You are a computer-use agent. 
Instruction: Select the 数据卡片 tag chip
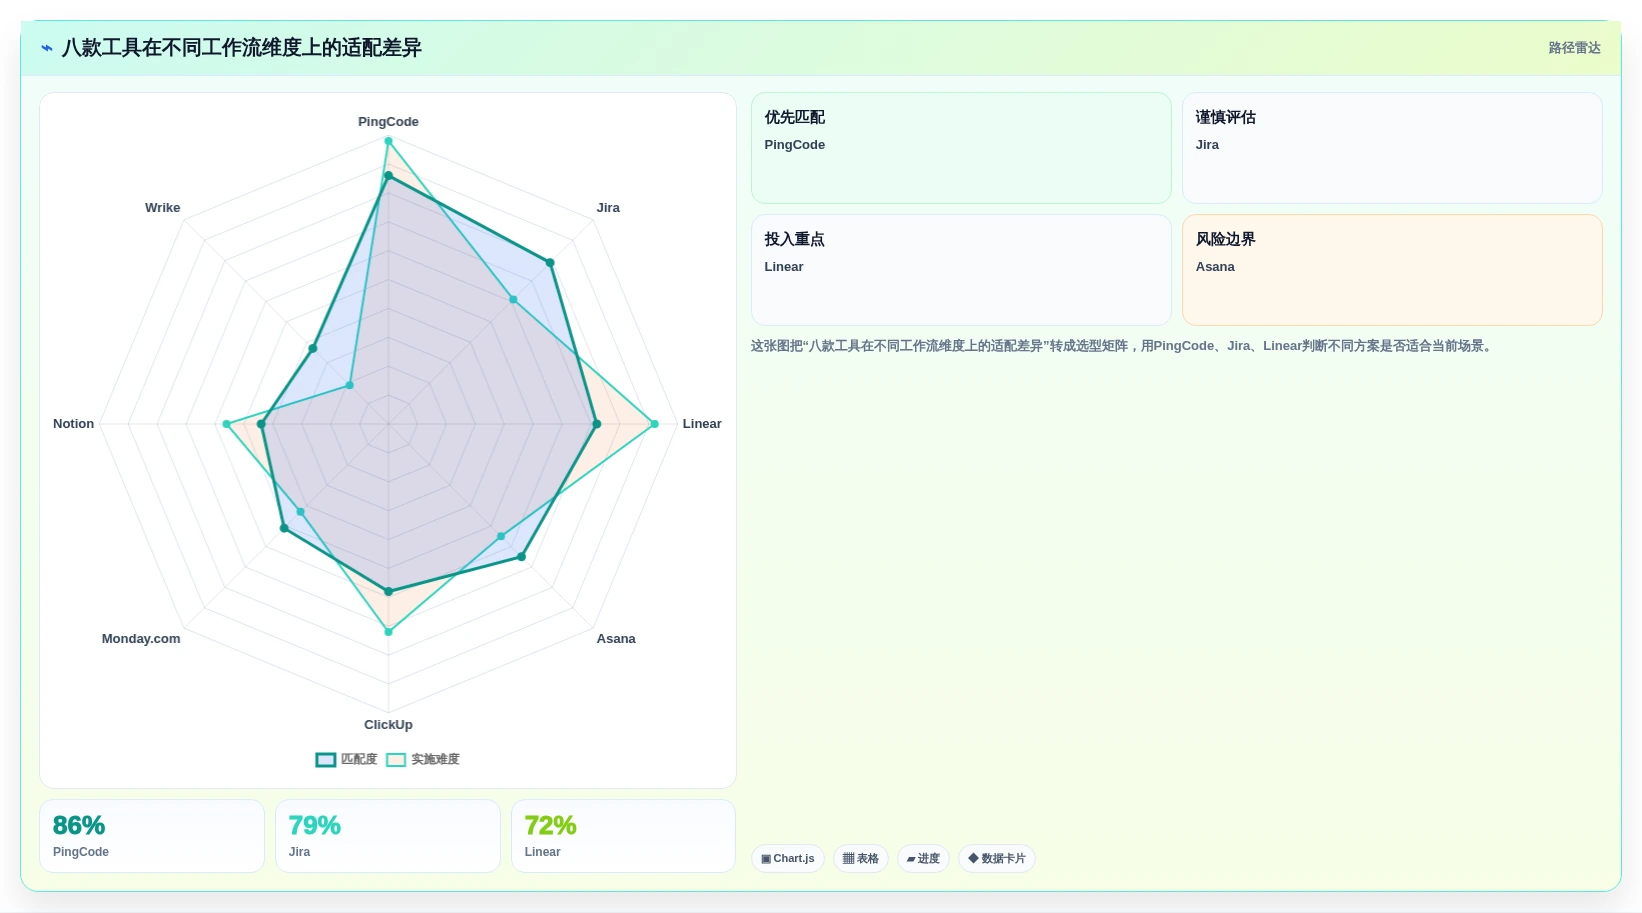coord(997,859)
